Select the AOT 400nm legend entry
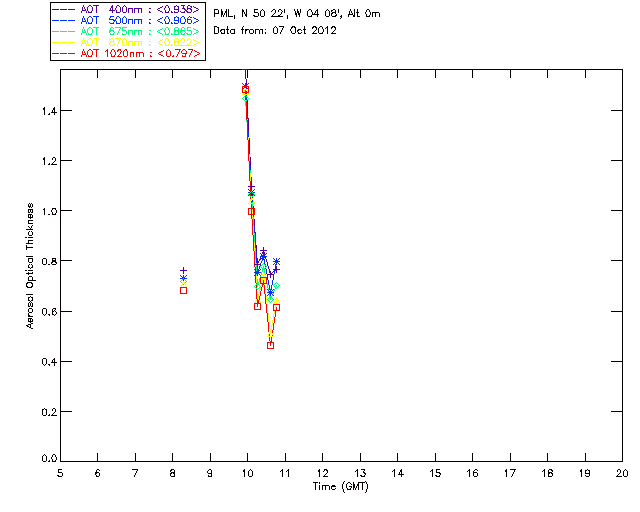The height and width of the screenshot is (512, 640). click(x=127, y=9)
